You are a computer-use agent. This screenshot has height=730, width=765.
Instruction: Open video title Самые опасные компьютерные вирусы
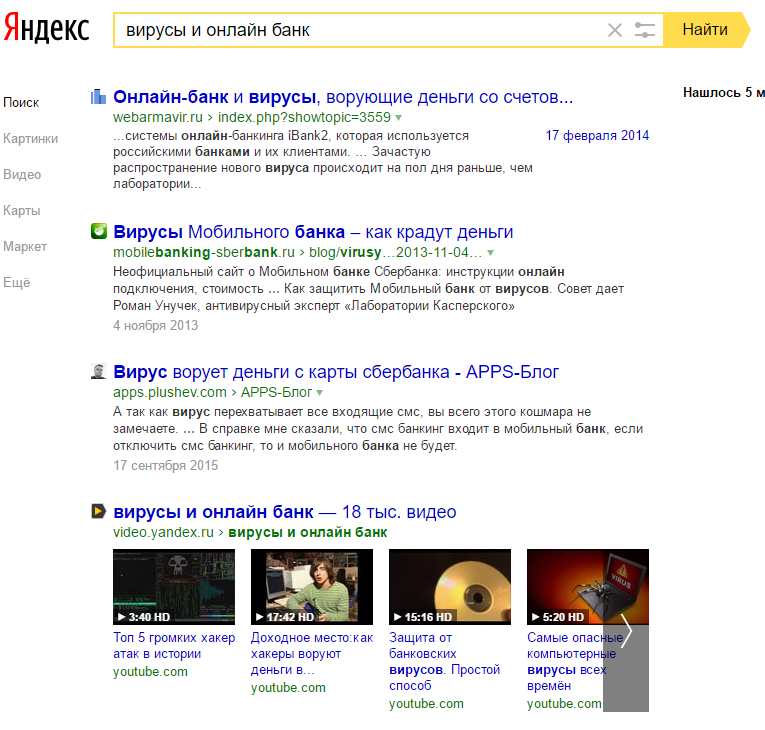(x=575, y=662)
